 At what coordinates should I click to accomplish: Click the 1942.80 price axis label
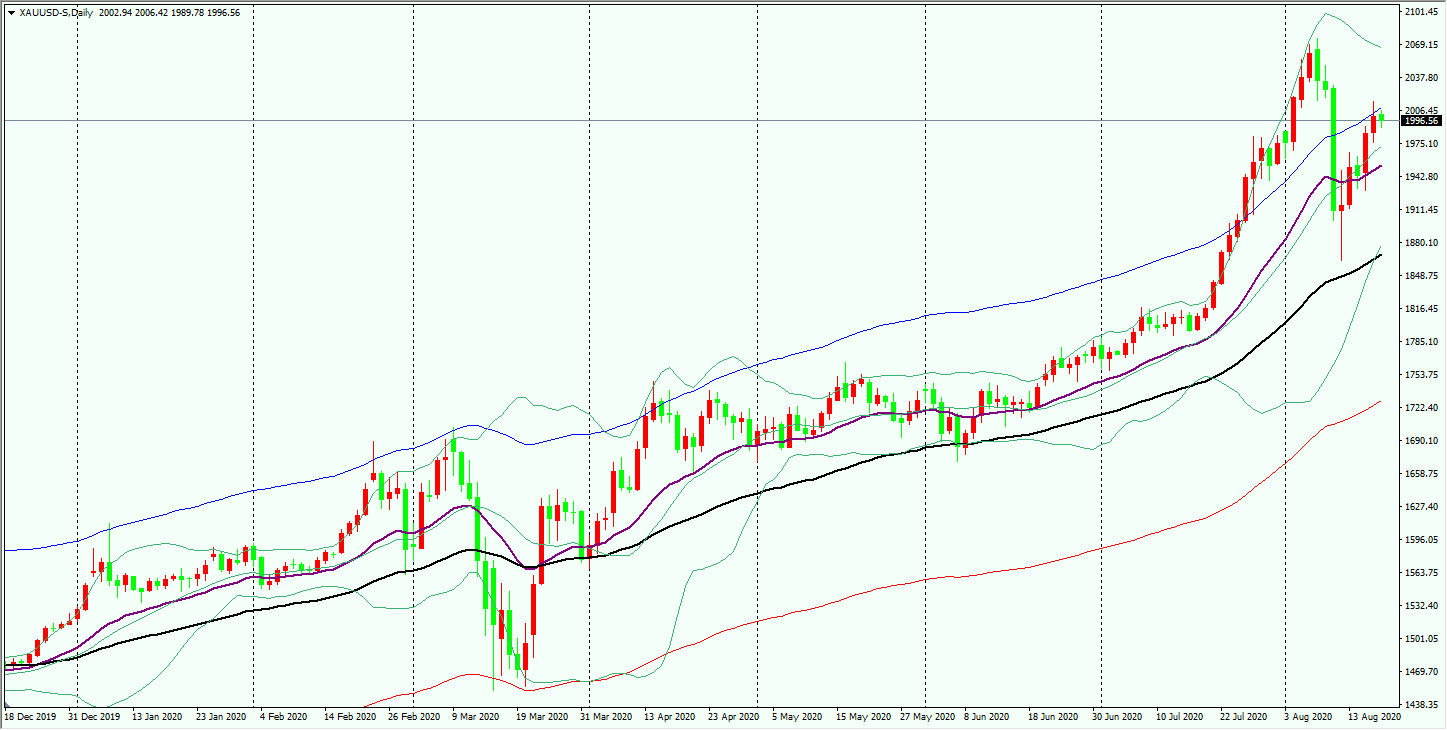click(x=1422, y=177)
